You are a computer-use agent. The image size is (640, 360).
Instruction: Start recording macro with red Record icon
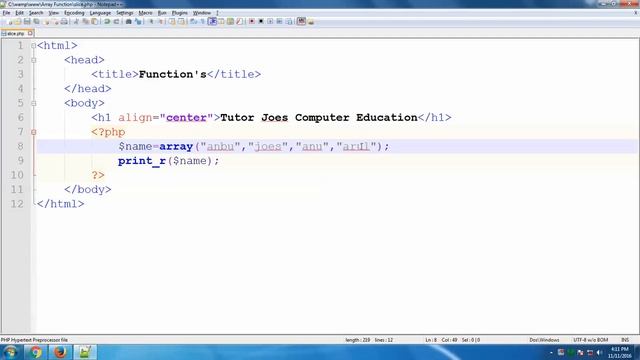[x=252, y=21]
